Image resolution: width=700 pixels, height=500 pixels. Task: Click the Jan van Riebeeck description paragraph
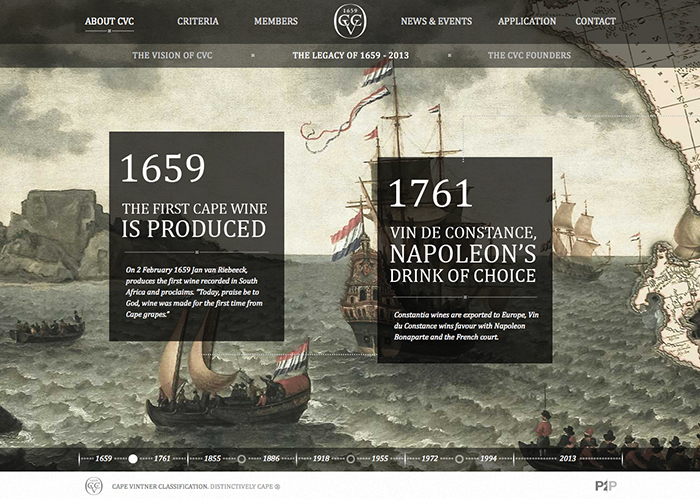194,292
